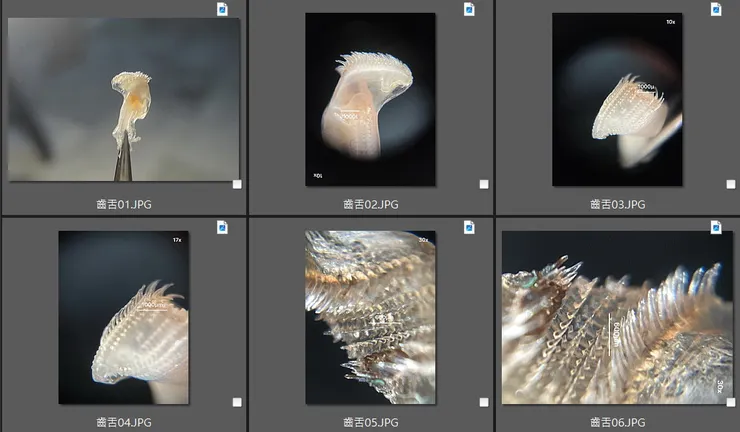This screenshot has width=740, height=432.
Task: Tick the checkbox for 齒舌06.JPG
Action: pyautogui.click(x=731, y=402)
